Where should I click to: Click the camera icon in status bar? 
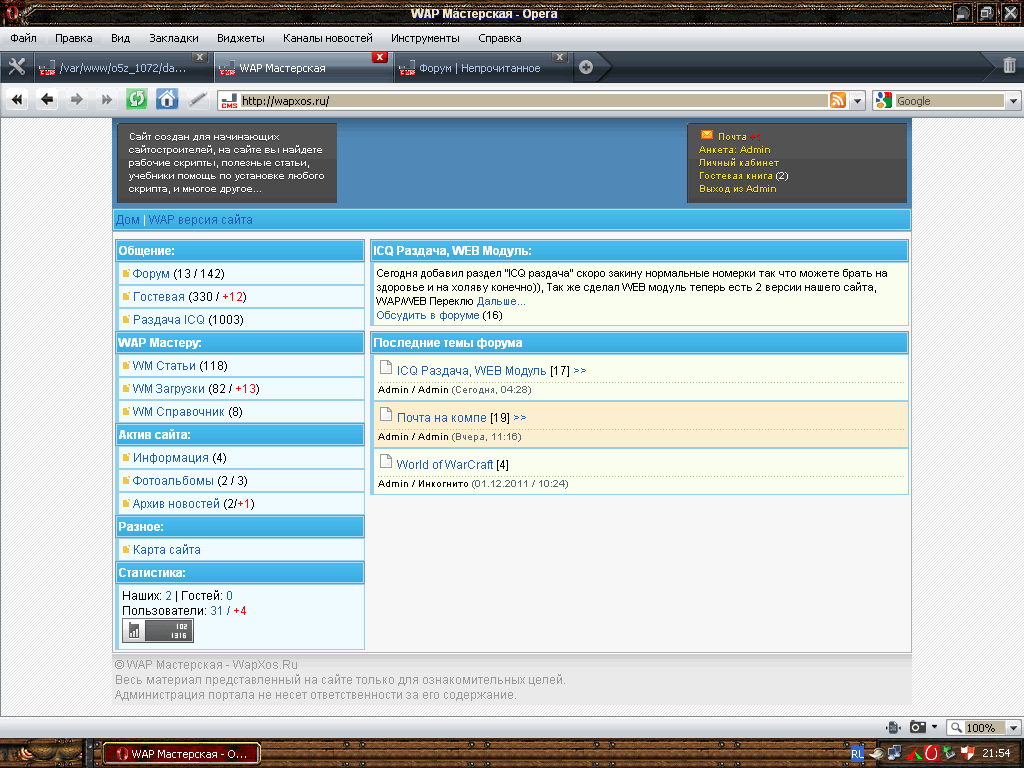coord(918,727)
